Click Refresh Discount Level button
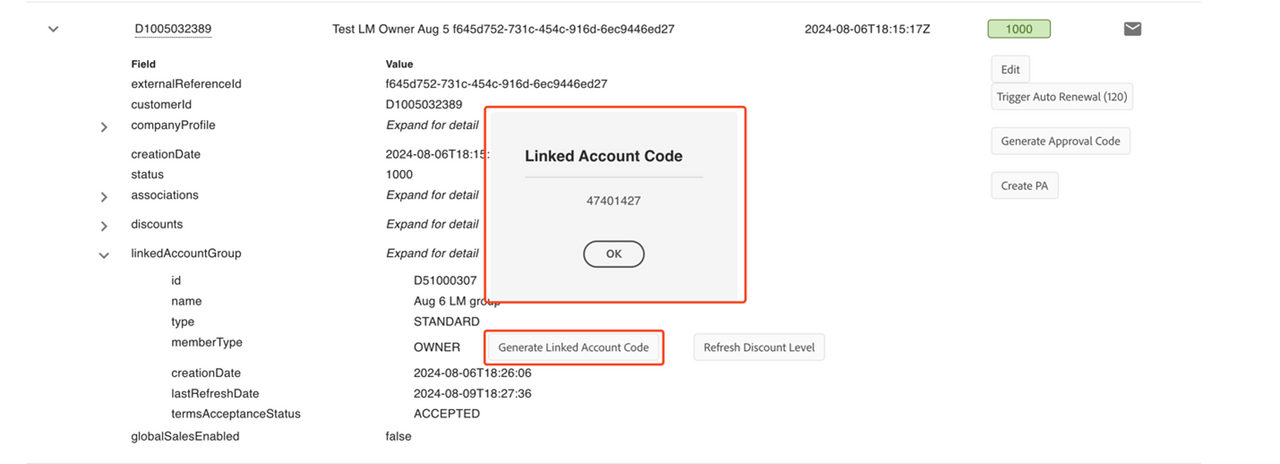1280x464 pixels. point(759,348)
